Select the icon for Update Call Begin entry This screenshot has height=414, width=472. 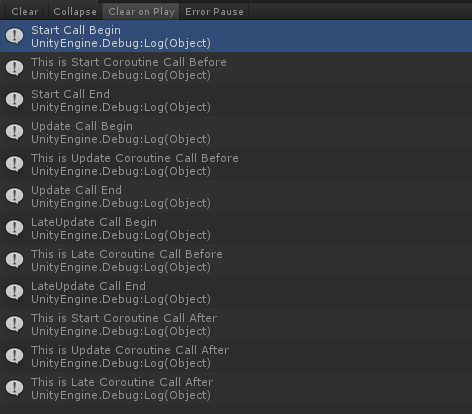tap(15, 132)
